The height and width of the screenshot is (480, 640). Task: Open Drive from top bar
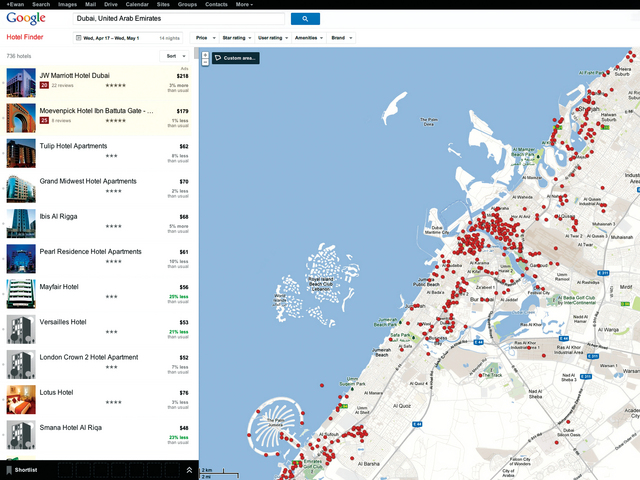point(111,4)
